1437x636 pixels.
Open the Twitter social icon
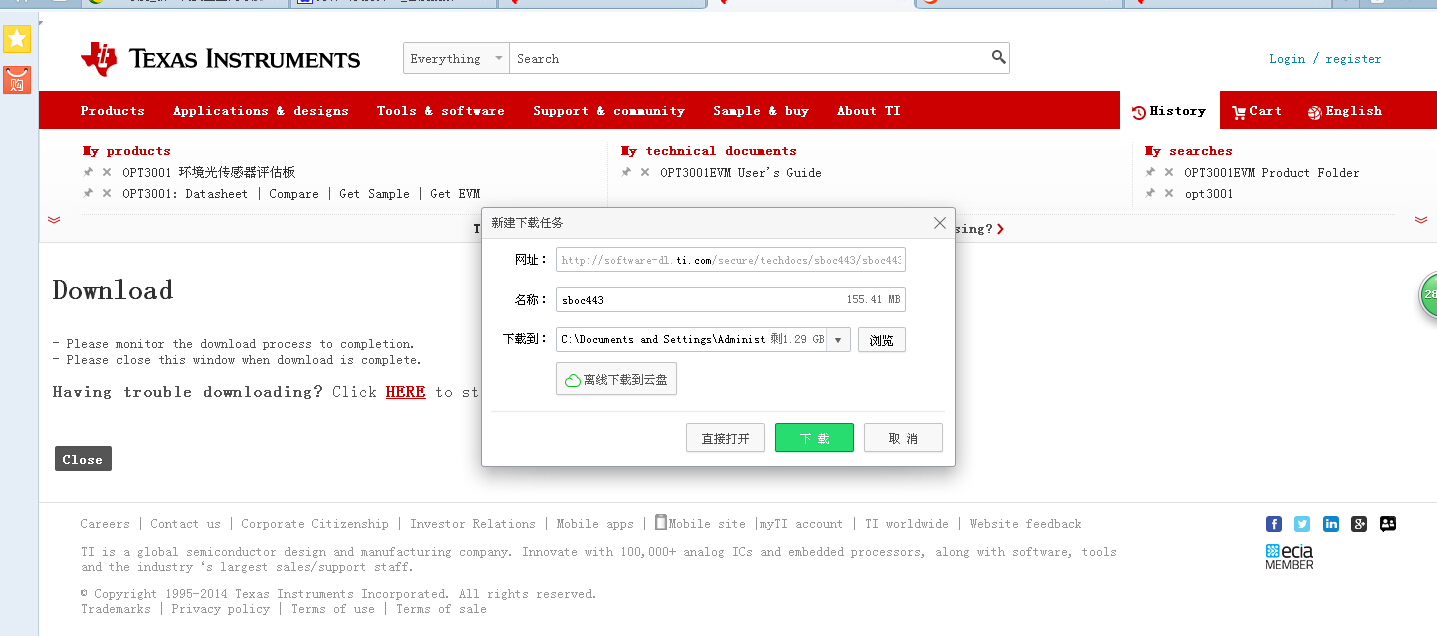coord(1302,523)
